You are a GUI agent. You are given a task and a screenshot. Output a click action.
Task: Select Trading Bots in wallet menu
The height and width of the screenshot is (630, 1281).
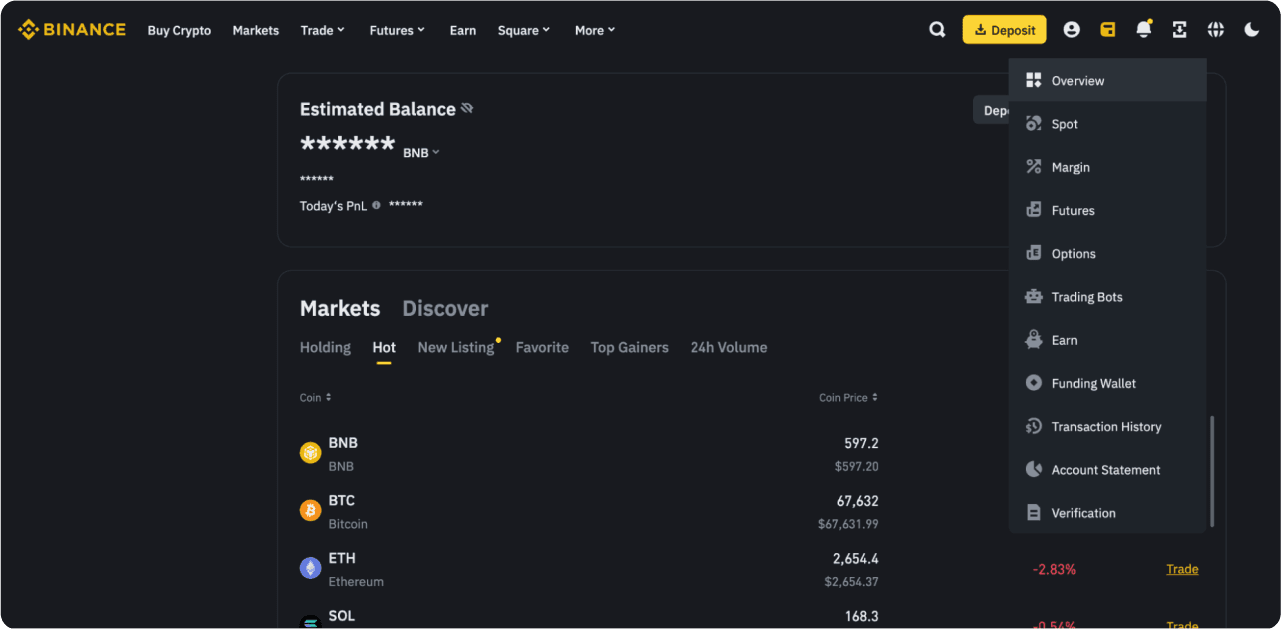pyautogui.click(x=1108, y=297)
